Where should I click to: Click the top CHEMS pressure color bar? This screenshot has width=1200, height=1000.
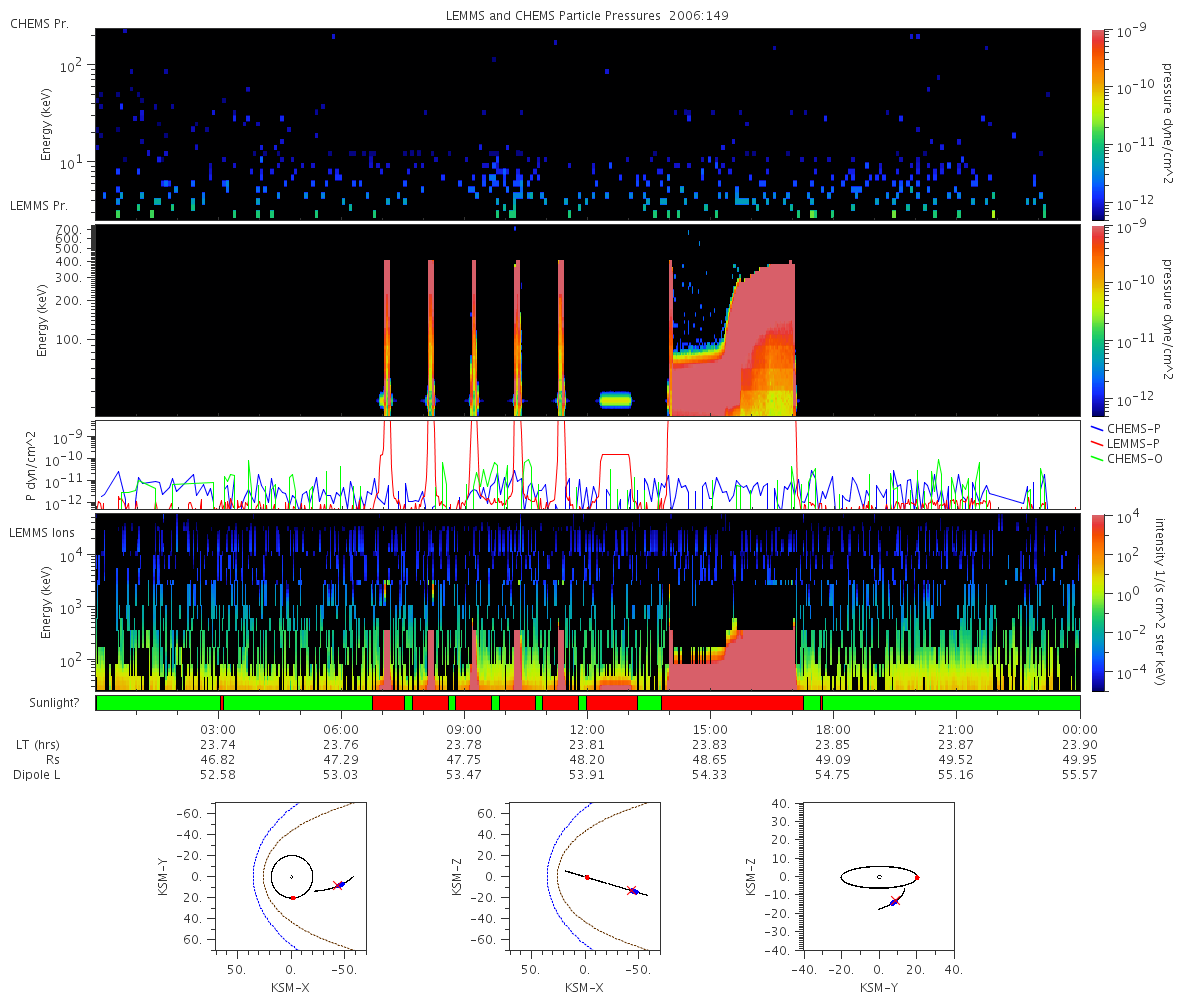(1100, 123)
